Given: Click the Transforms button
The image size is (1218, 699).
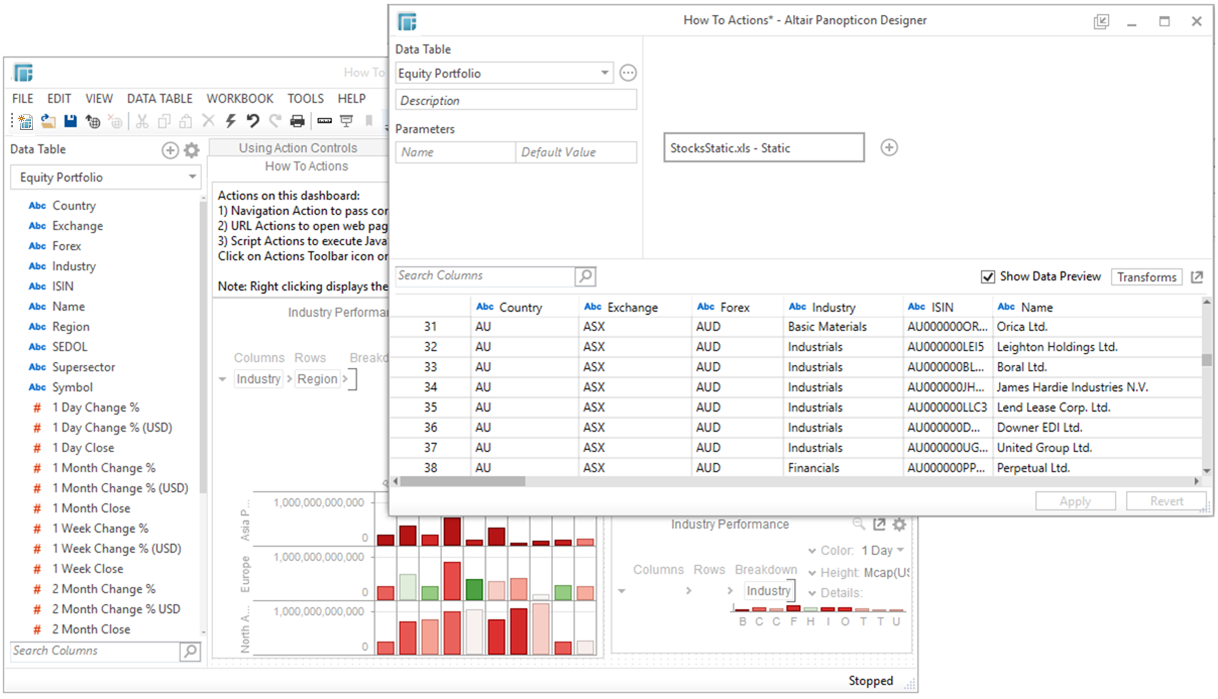Looking at the screenshot, I should tap(1146, 277).
